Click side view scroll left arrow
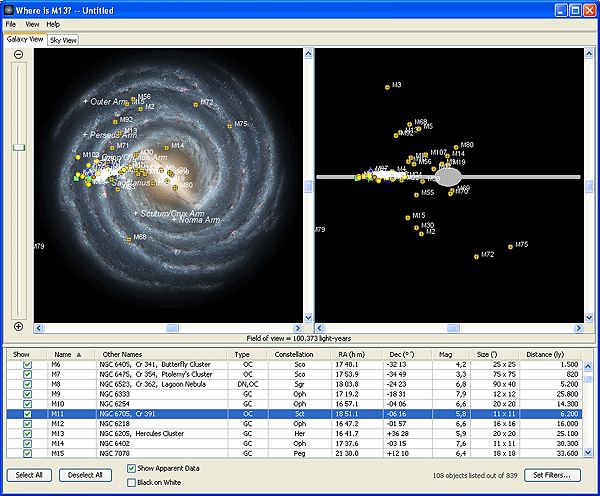 320,328
